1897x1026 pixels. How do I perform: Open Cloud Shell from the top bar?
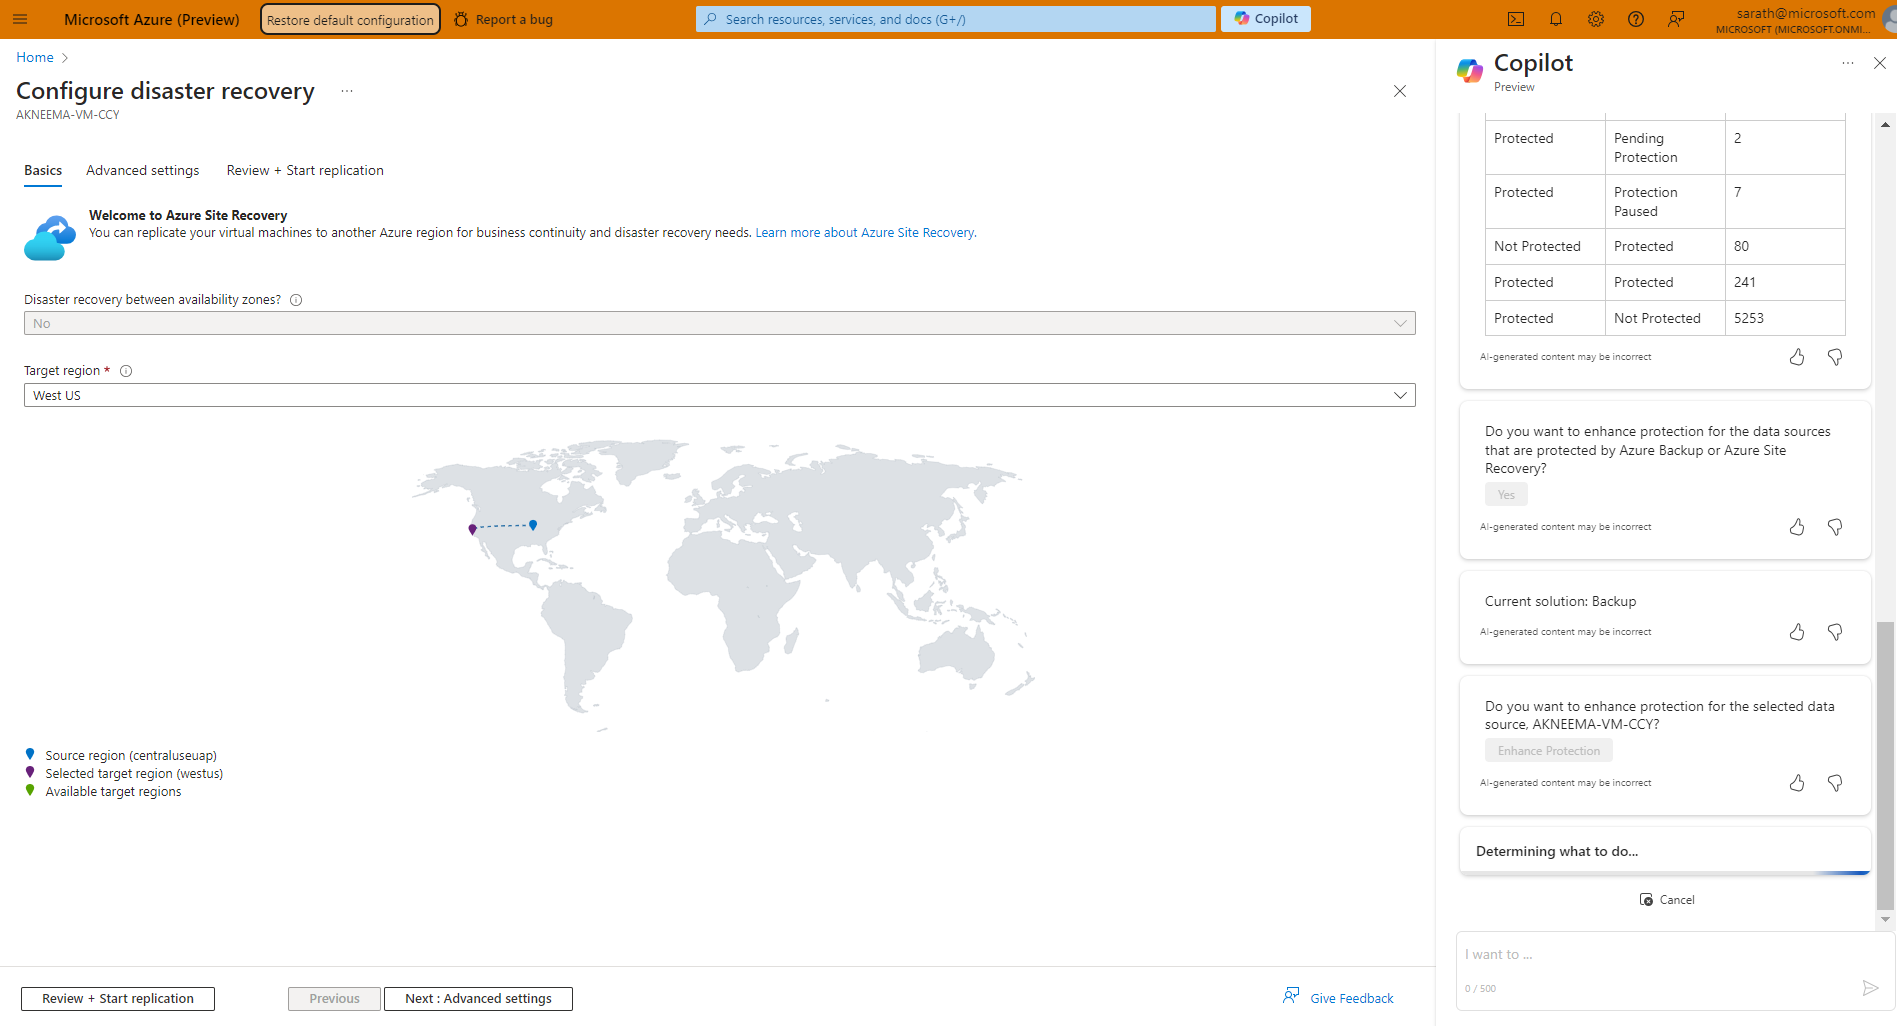1516,19
